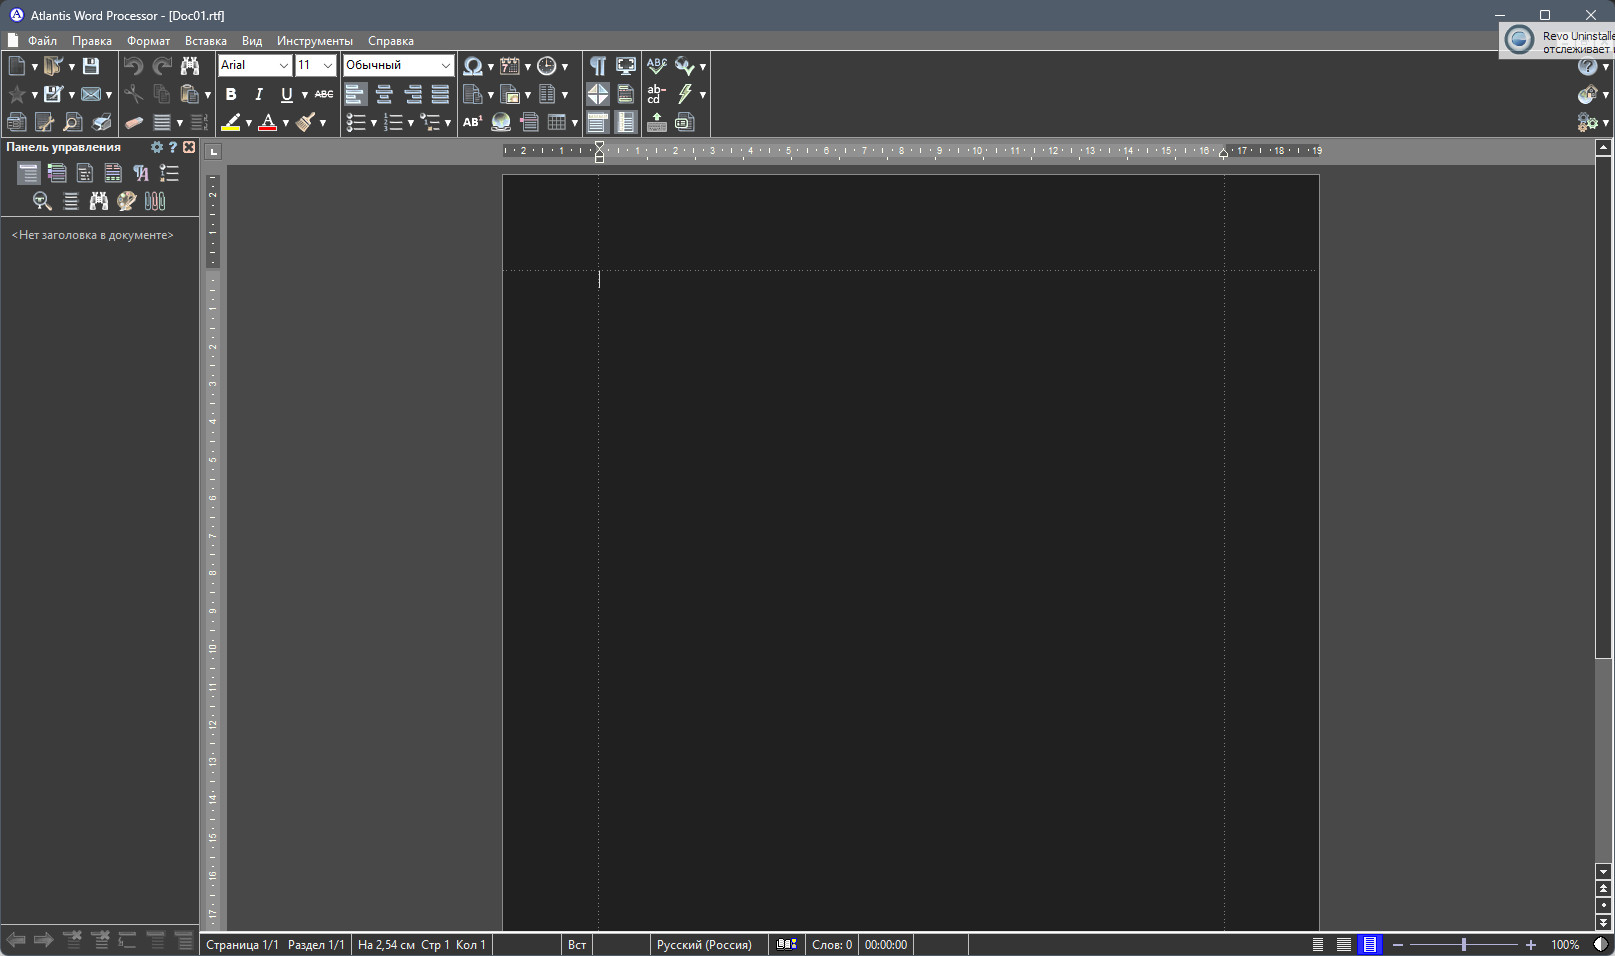Open the Arial font name dropdown
Viewport: 1615px width, 956px height.
coord(283,66)
